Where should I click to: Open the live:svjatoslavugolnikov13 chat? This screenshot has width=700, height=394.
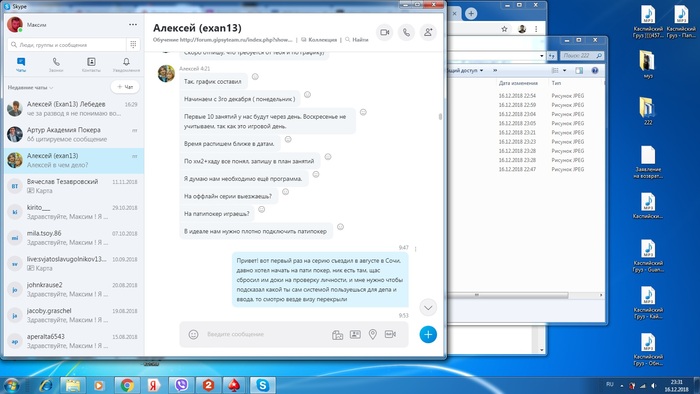(74, 264)
